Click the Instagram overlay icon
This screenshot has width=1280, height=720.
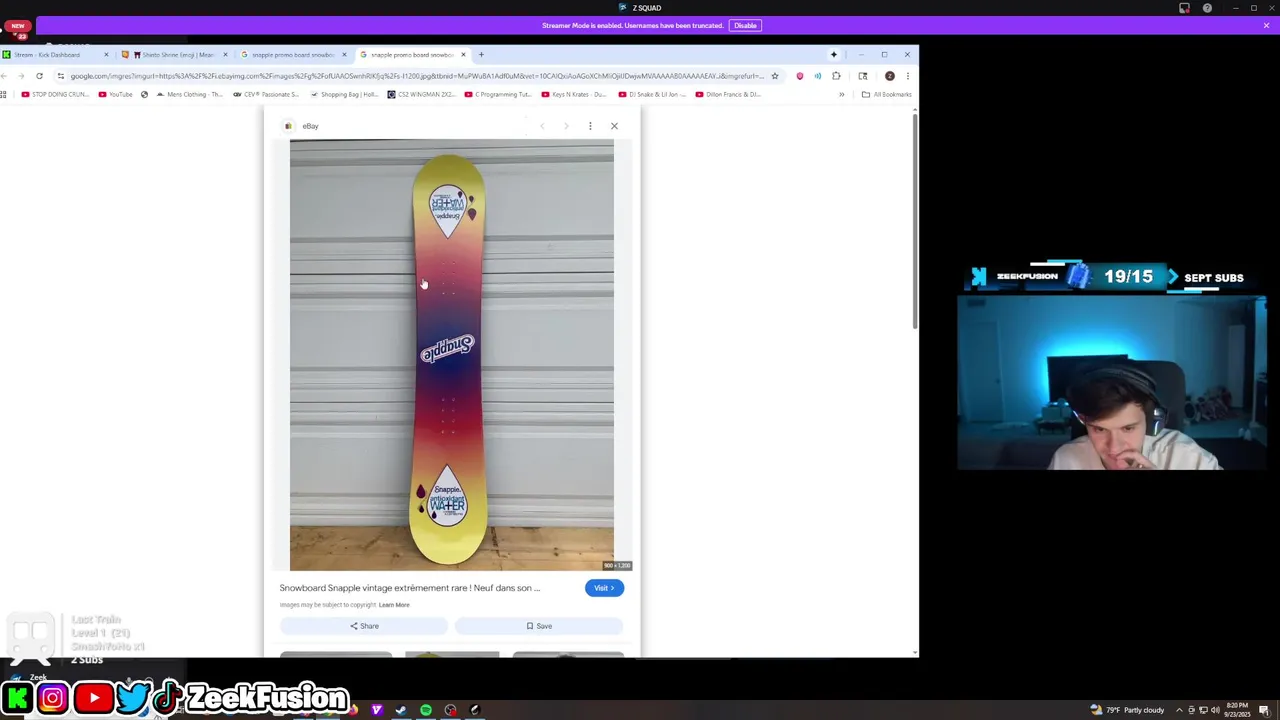pyautogui.click(x=53, y=697)
